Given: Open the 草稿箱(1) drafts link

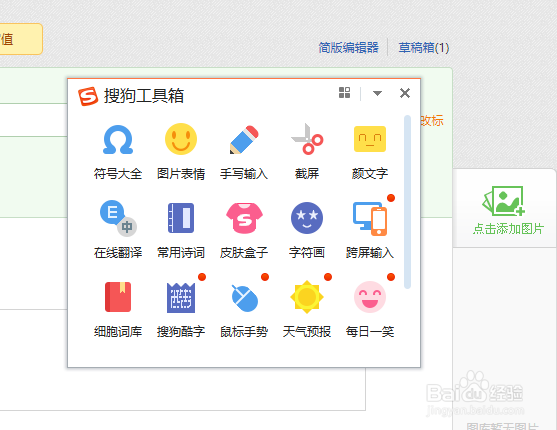Looking at the screenshot, I should [424, 48].
